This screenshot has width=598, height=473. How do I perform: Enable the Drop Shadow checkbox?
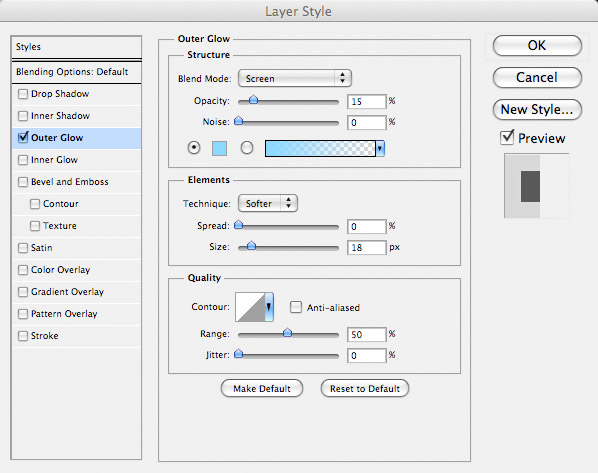[23, 94]
